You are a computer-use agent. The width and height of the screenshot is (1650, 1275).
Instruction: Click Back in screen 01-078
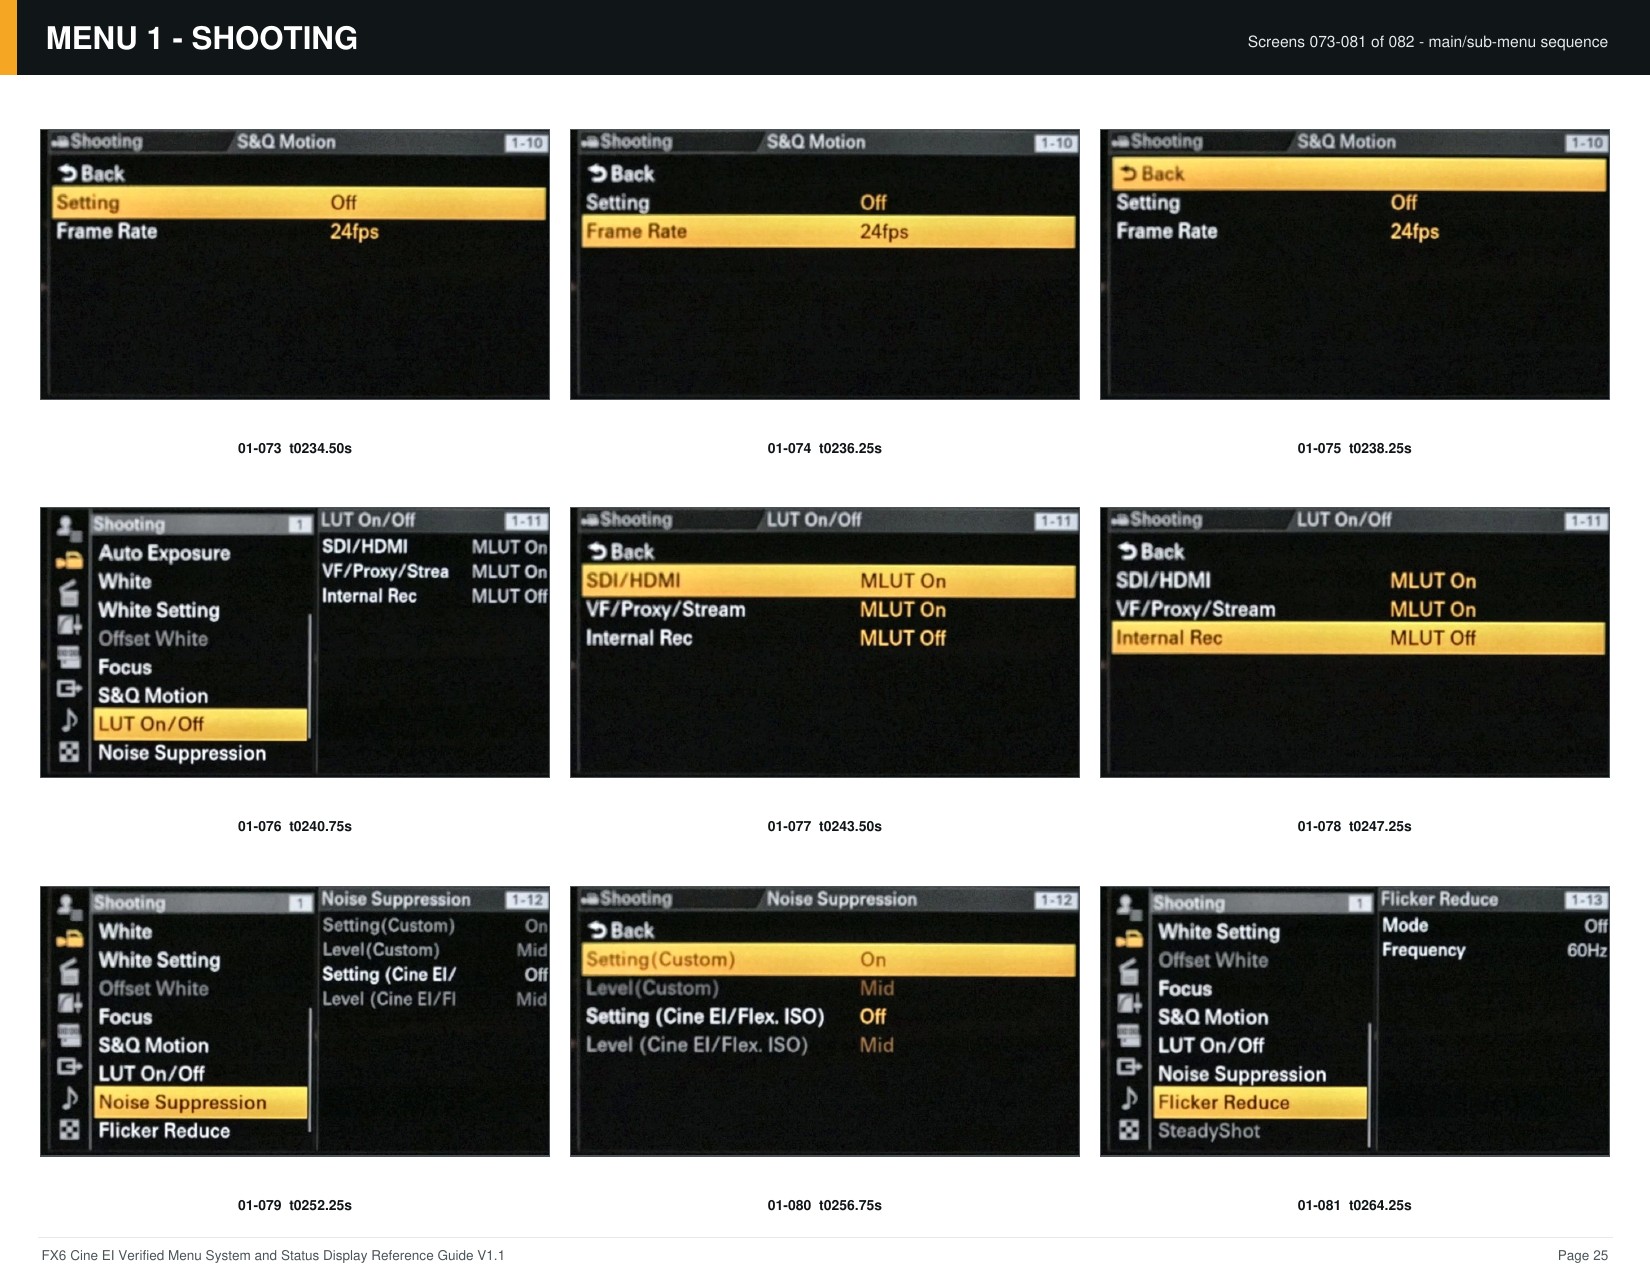[x=1152, y=552]
